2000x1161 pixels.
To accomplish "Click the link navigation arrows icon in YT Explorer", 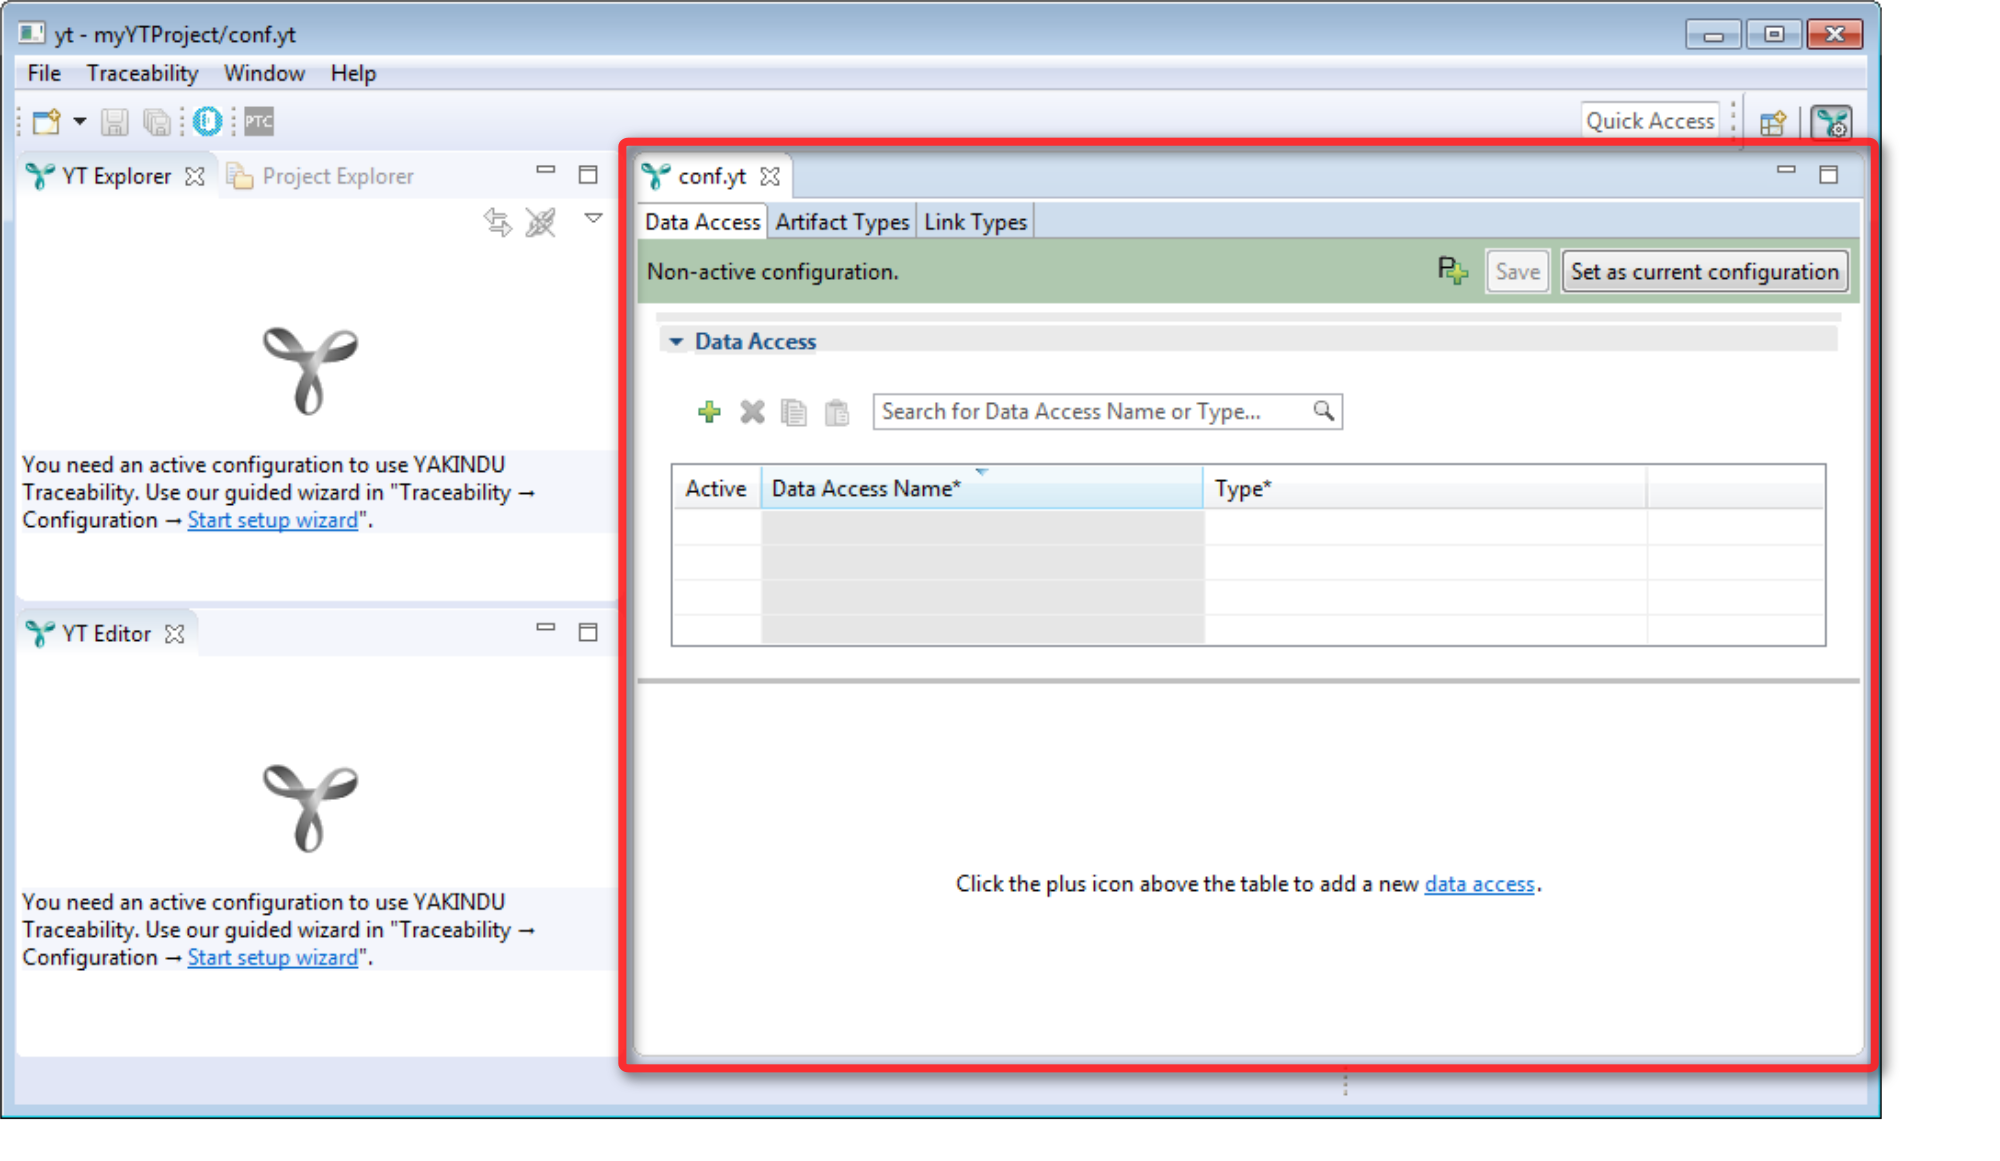I will coord(498,220).
